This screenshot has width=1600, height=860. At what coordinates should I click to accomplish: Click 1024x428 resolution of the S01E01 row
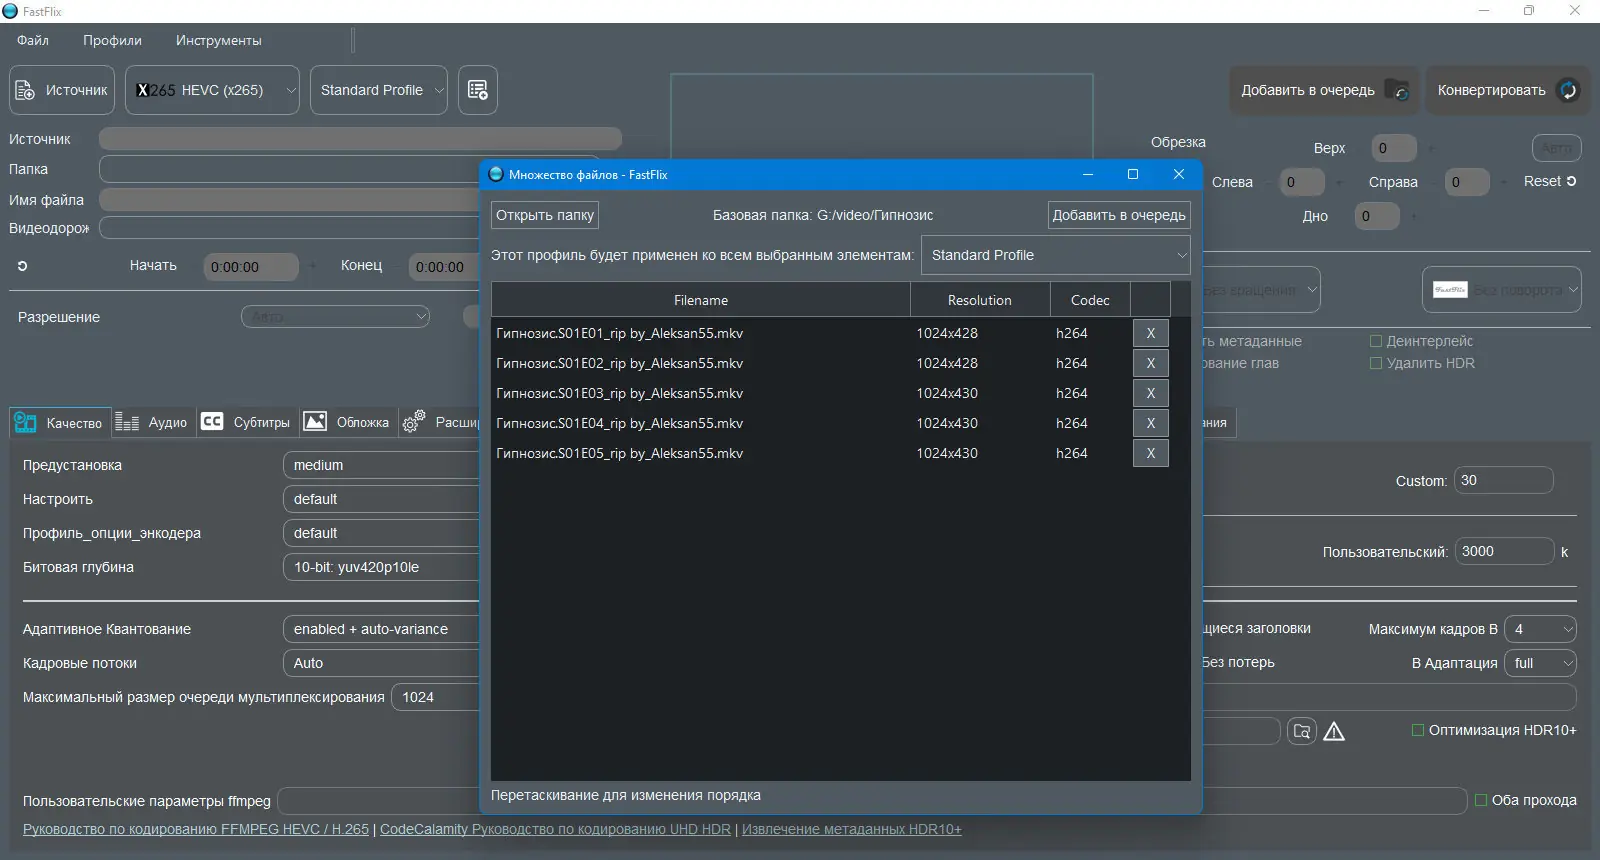(947, 333)
